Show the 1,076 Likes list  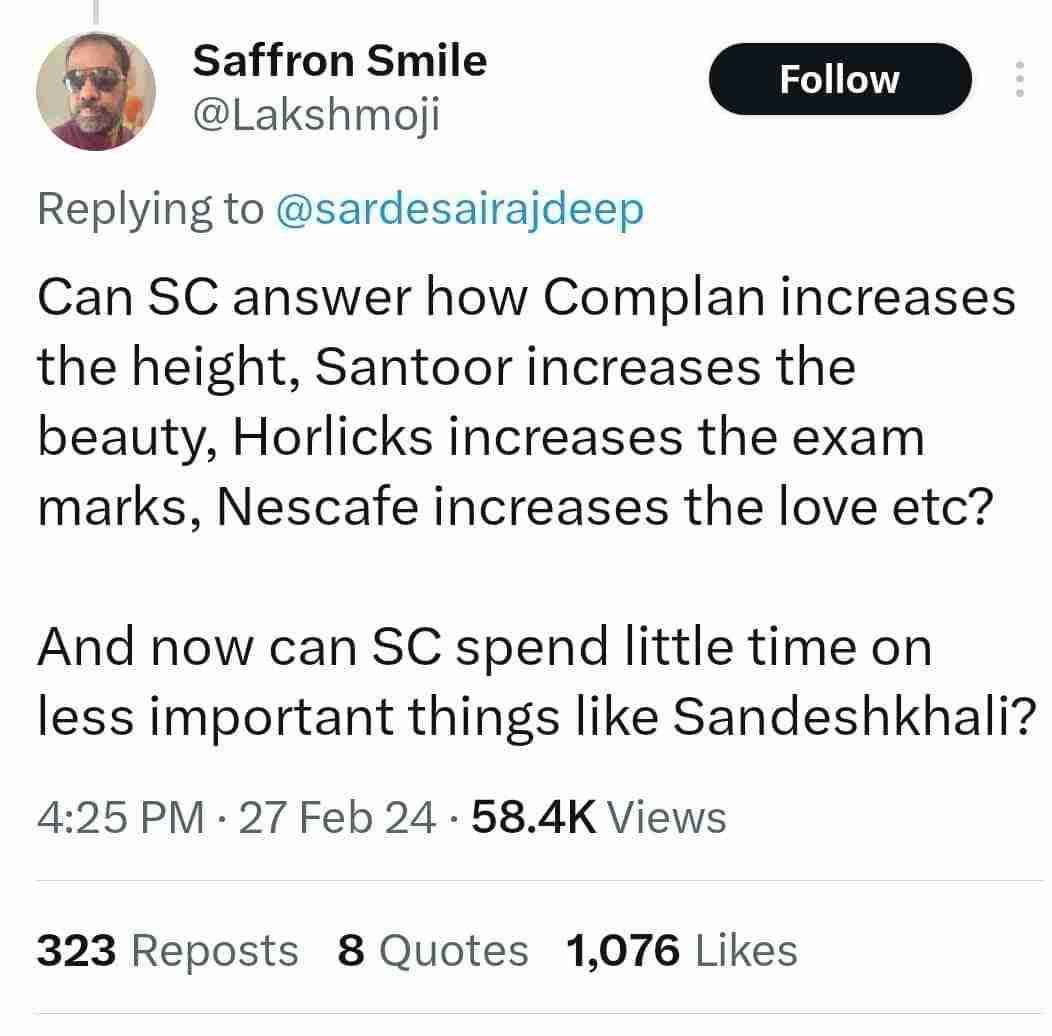pyautogui.click(x=681, y=949)
